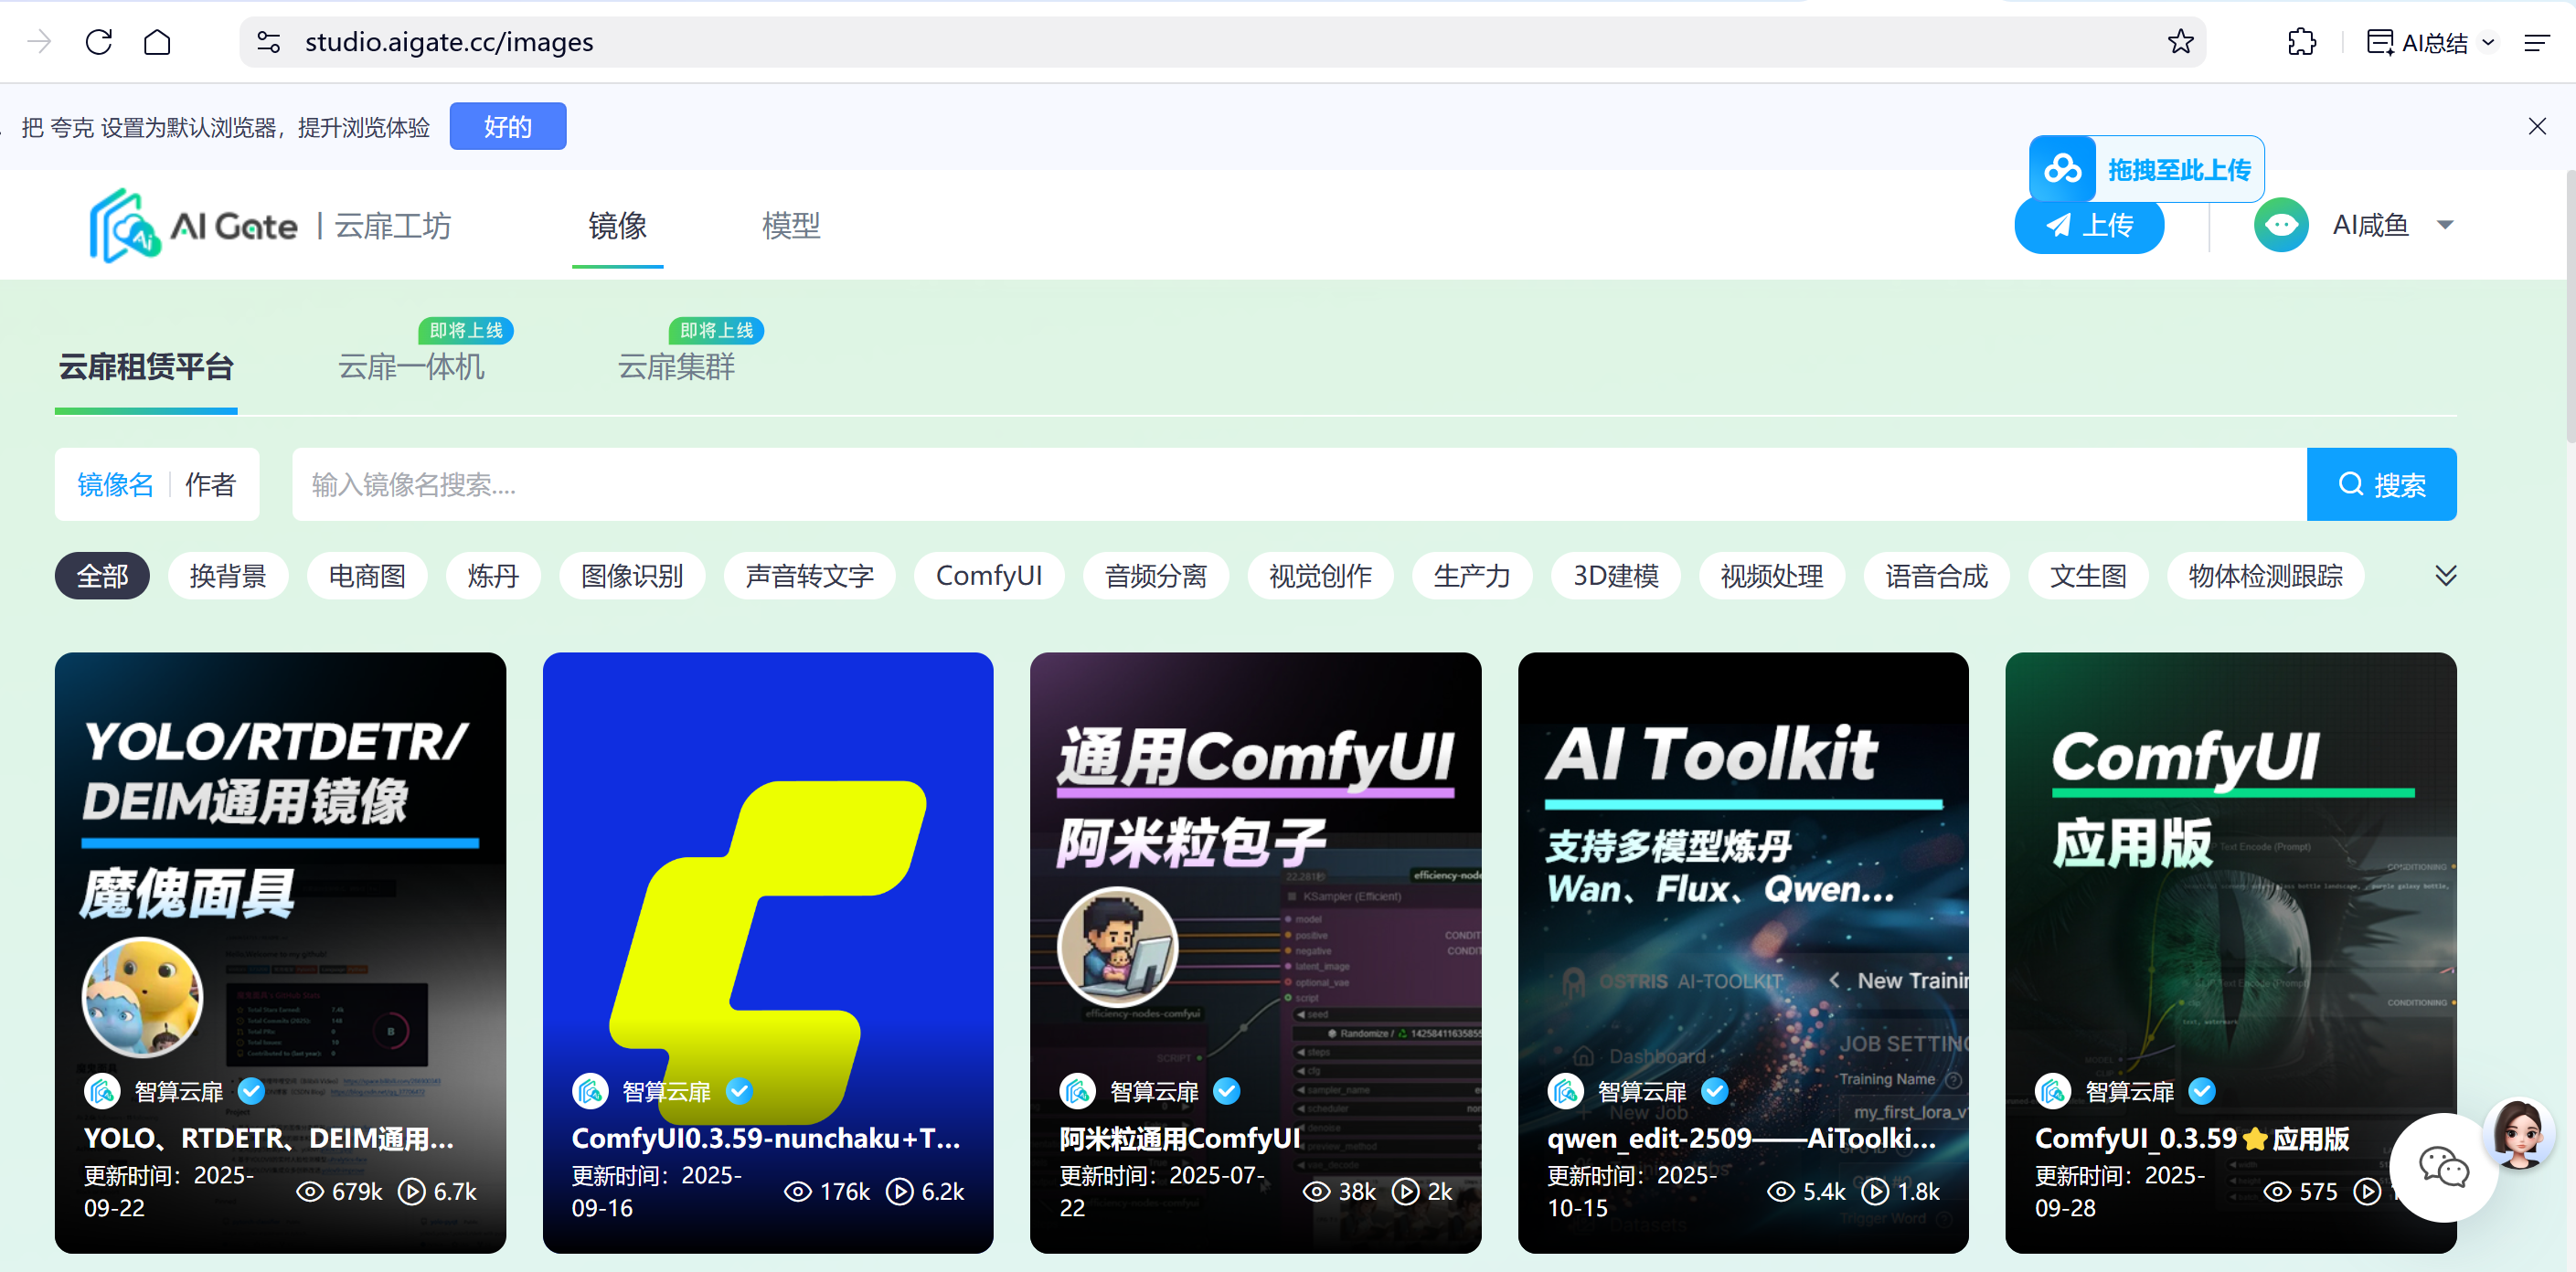This screenshot has height=1272, width=2576.
Task: Click the run-count play icon on YOLO card
Action: [412, 1191]
